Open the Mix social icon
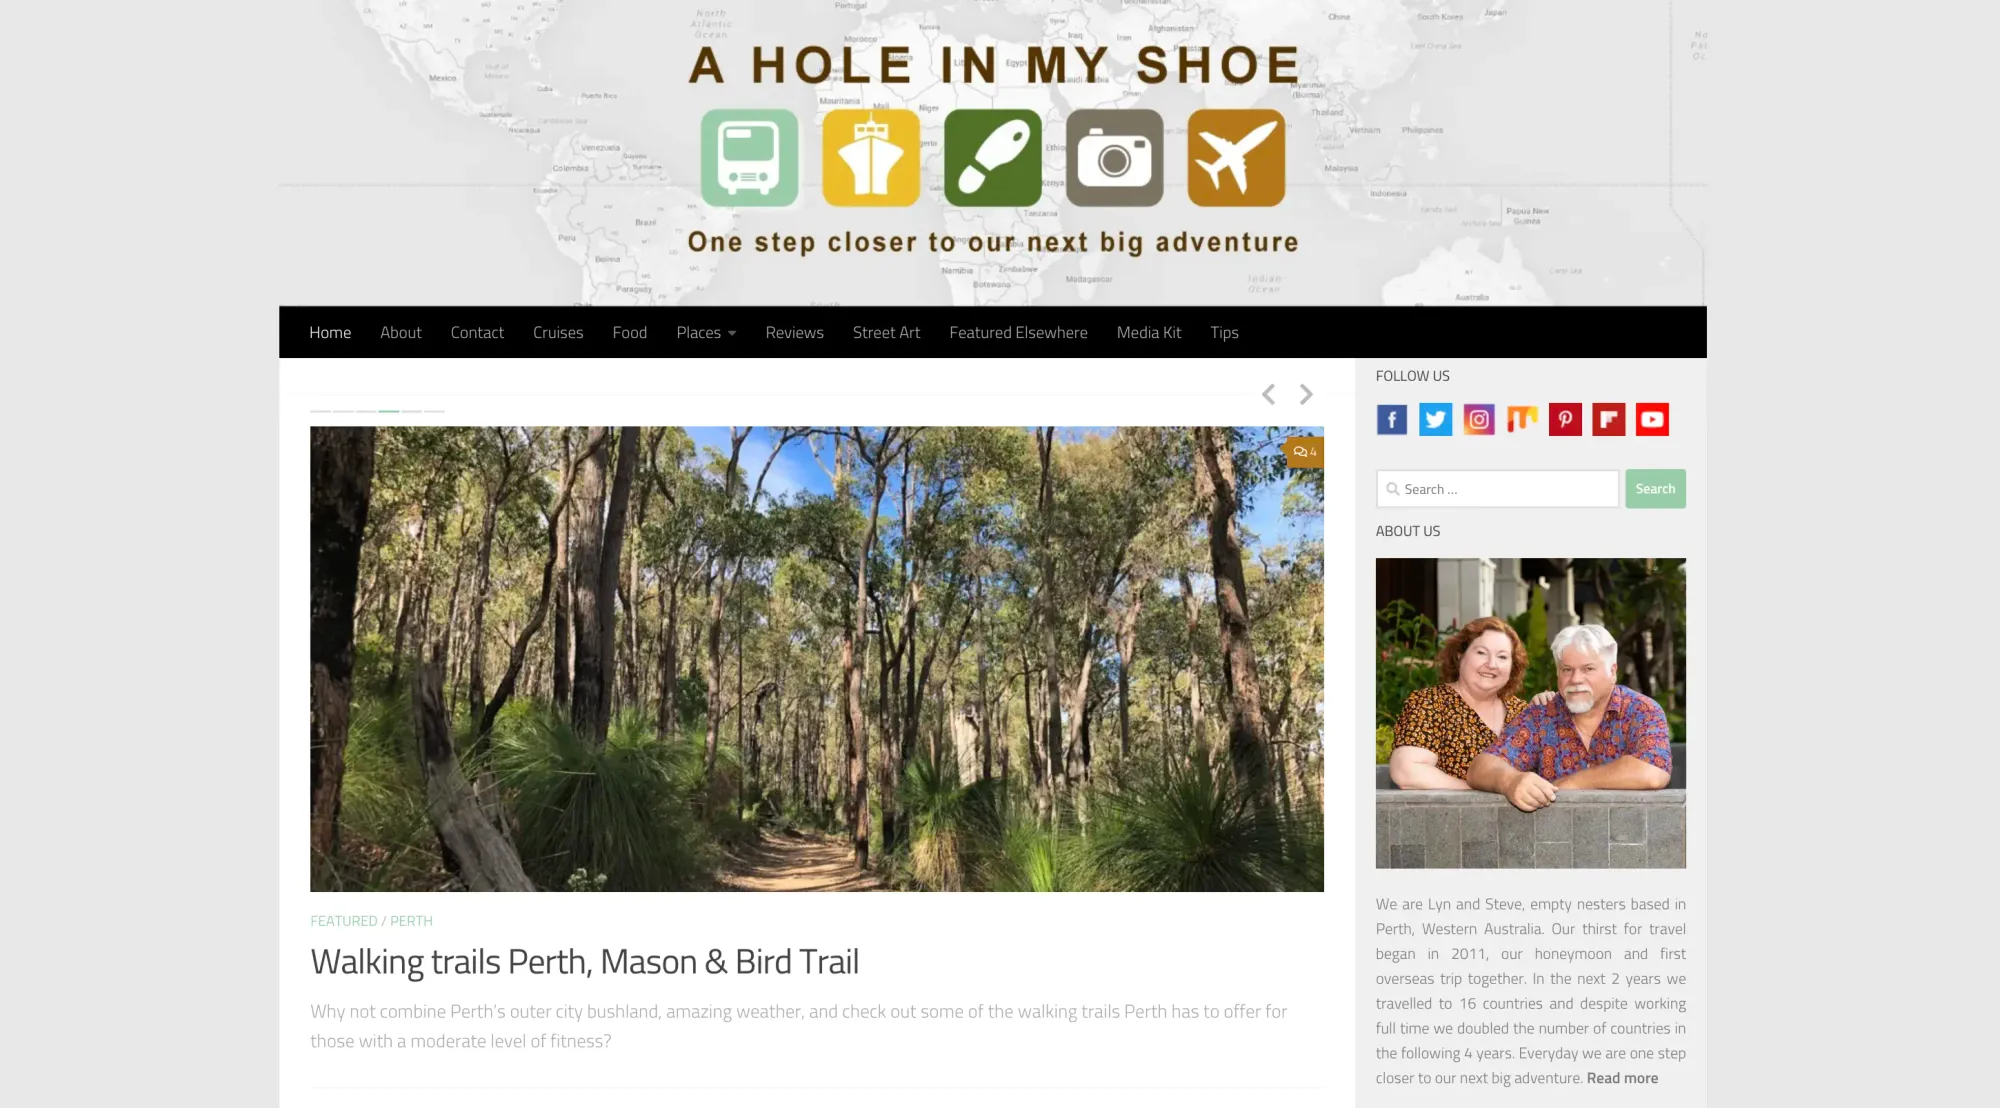 (x=1522, y=419)
